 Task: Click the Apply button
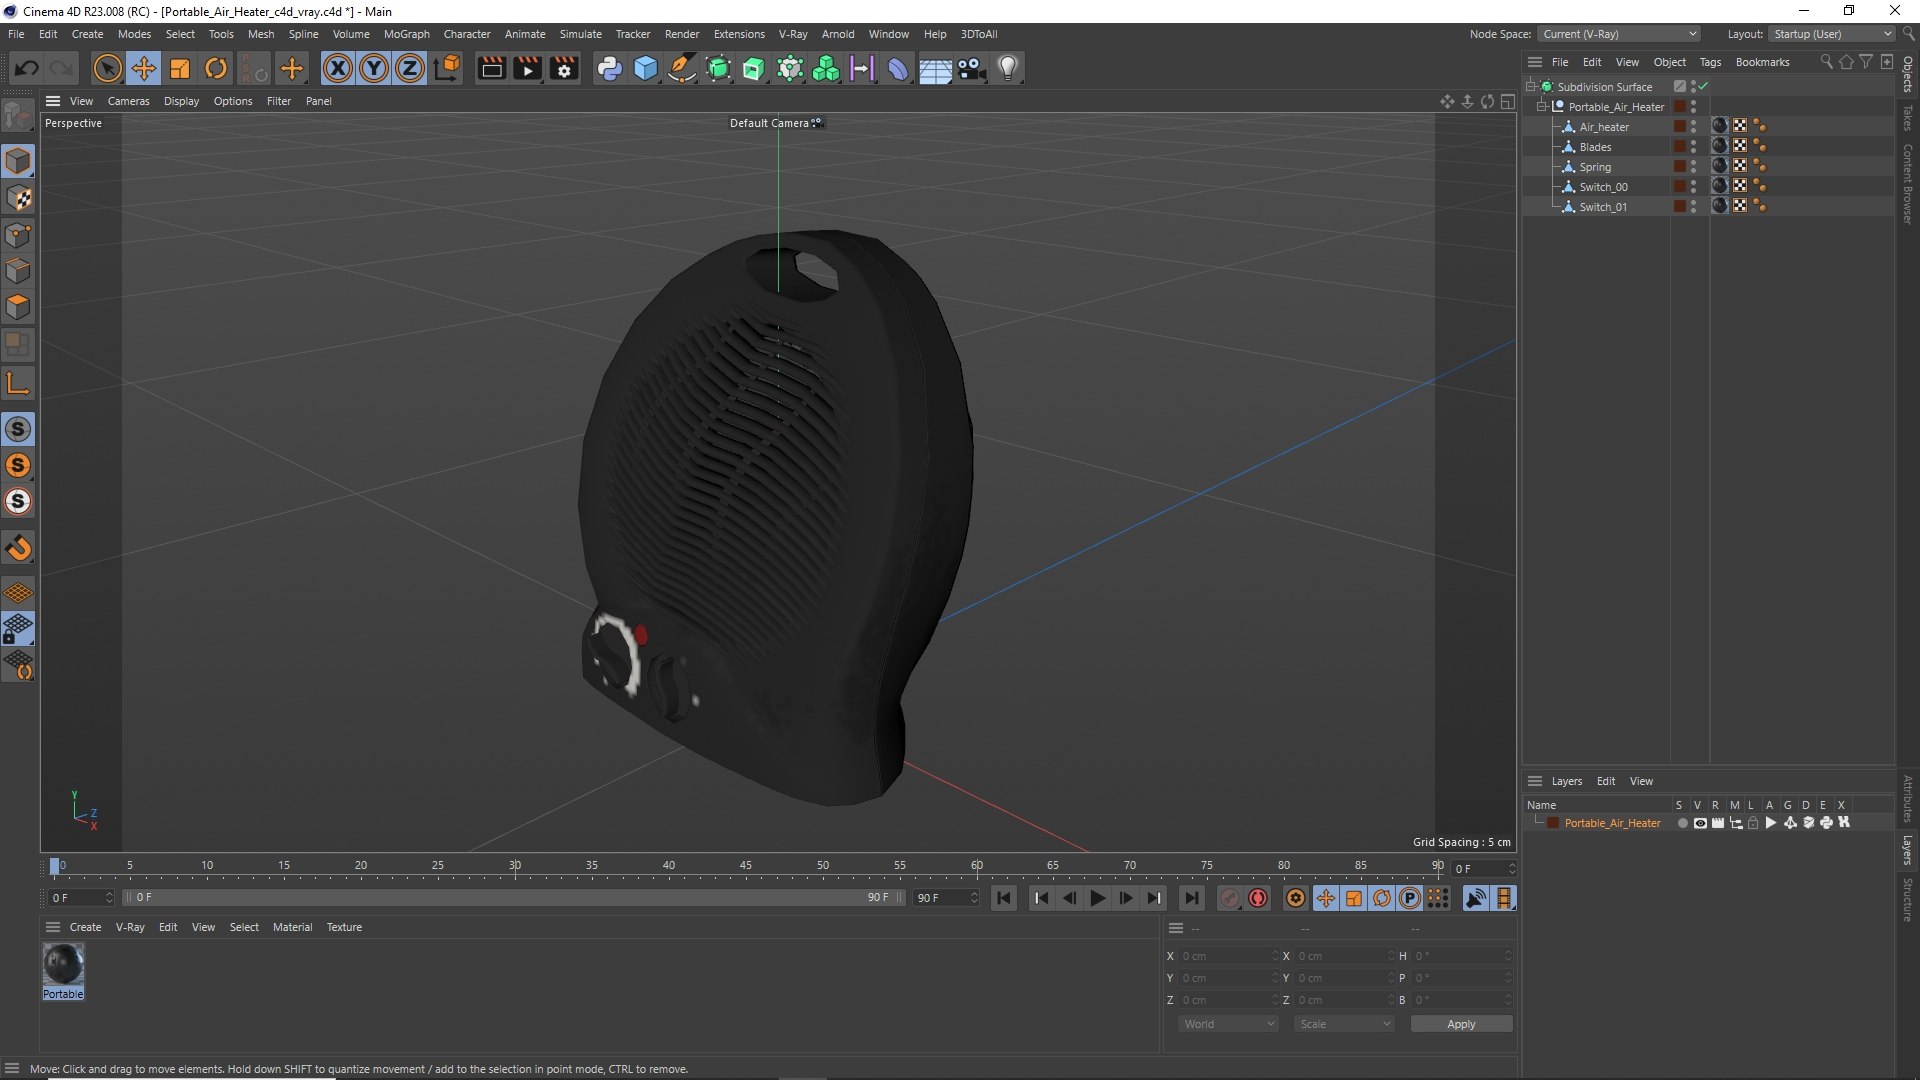point(1461,1024)
